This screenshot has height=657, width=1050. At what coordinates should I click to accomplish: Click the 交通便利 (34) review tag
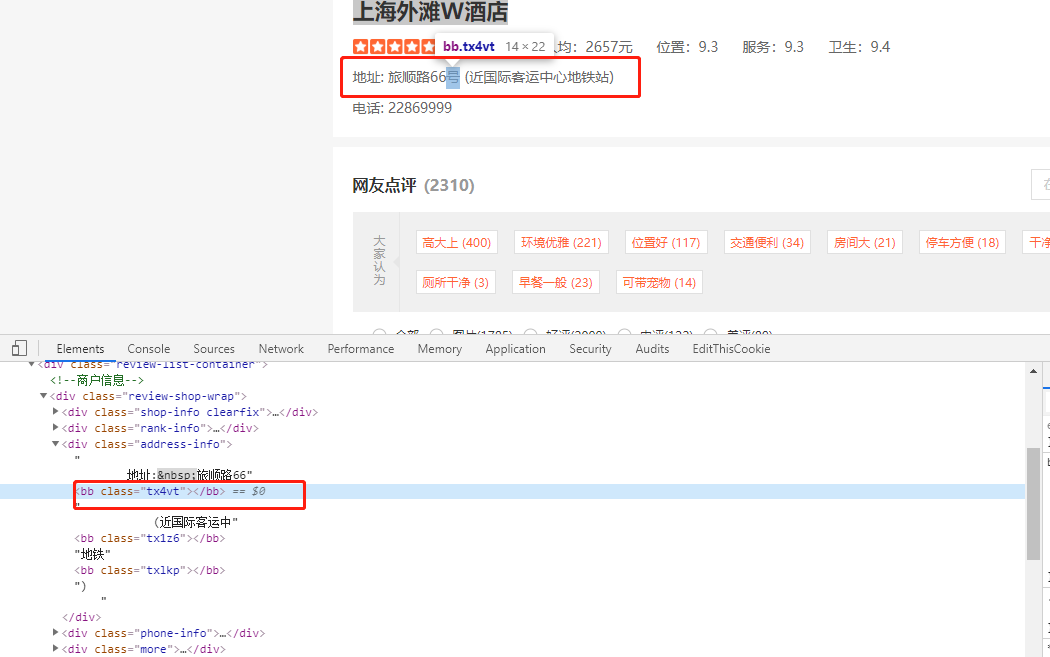tap(767, 242)
